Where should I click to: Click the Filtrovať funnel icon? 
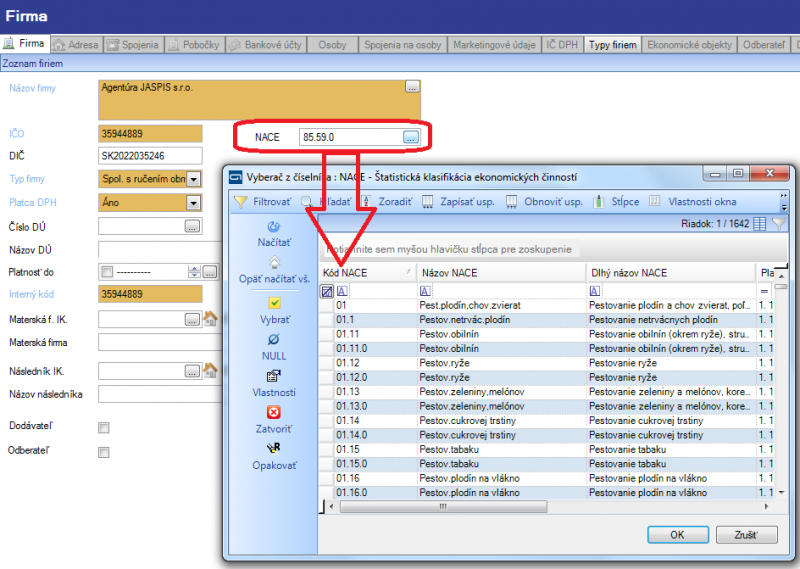[x=240, y=202]
